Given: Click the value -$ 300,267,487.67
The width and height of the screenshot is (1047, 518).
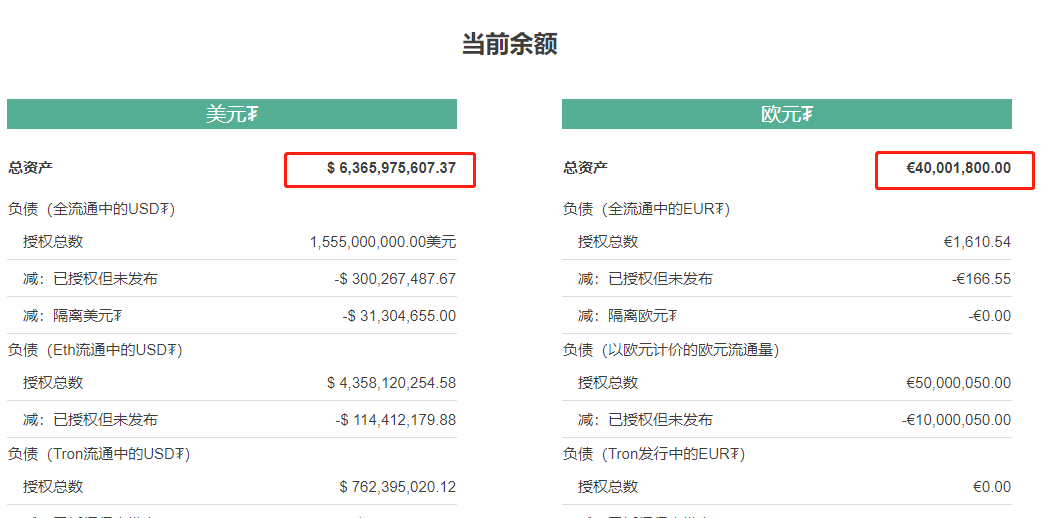Looking at the screenshot, I should (395, 279).
